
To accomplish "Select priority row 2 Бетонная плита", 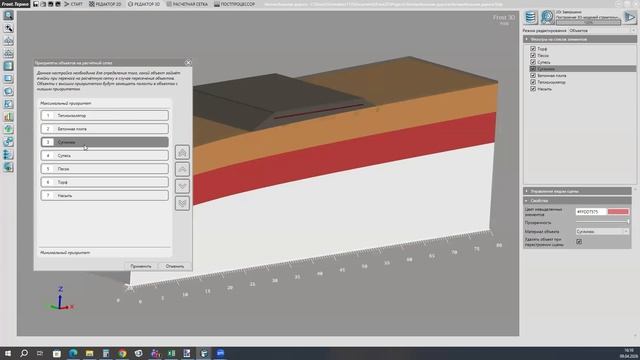I will 104,129.
